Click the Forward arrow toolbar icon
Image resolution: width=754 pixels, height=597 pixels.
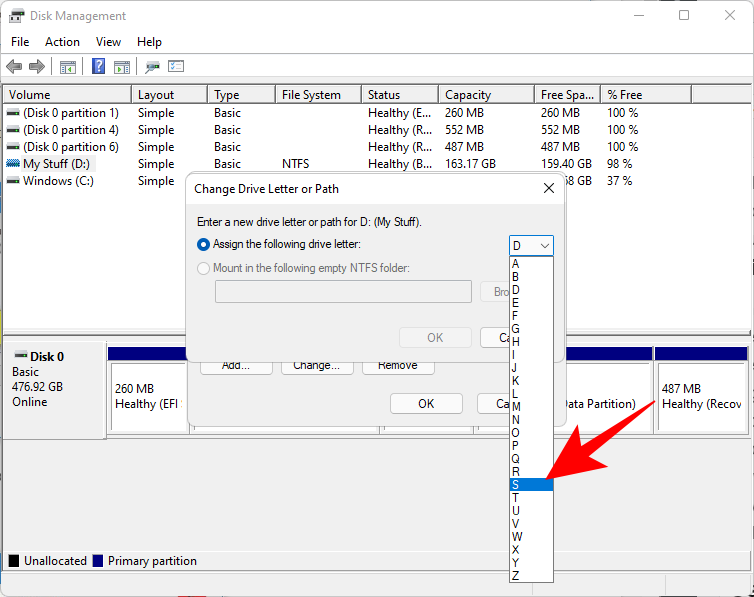(x=37, y=67)
